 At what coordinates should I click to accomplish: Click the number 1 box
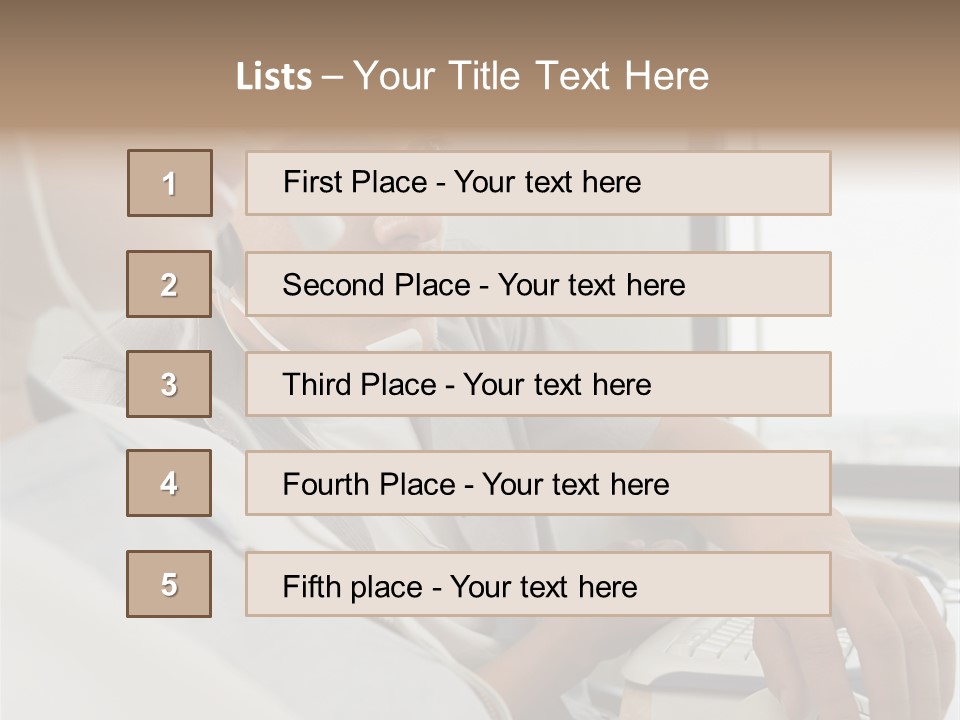(x=169, y=183)
